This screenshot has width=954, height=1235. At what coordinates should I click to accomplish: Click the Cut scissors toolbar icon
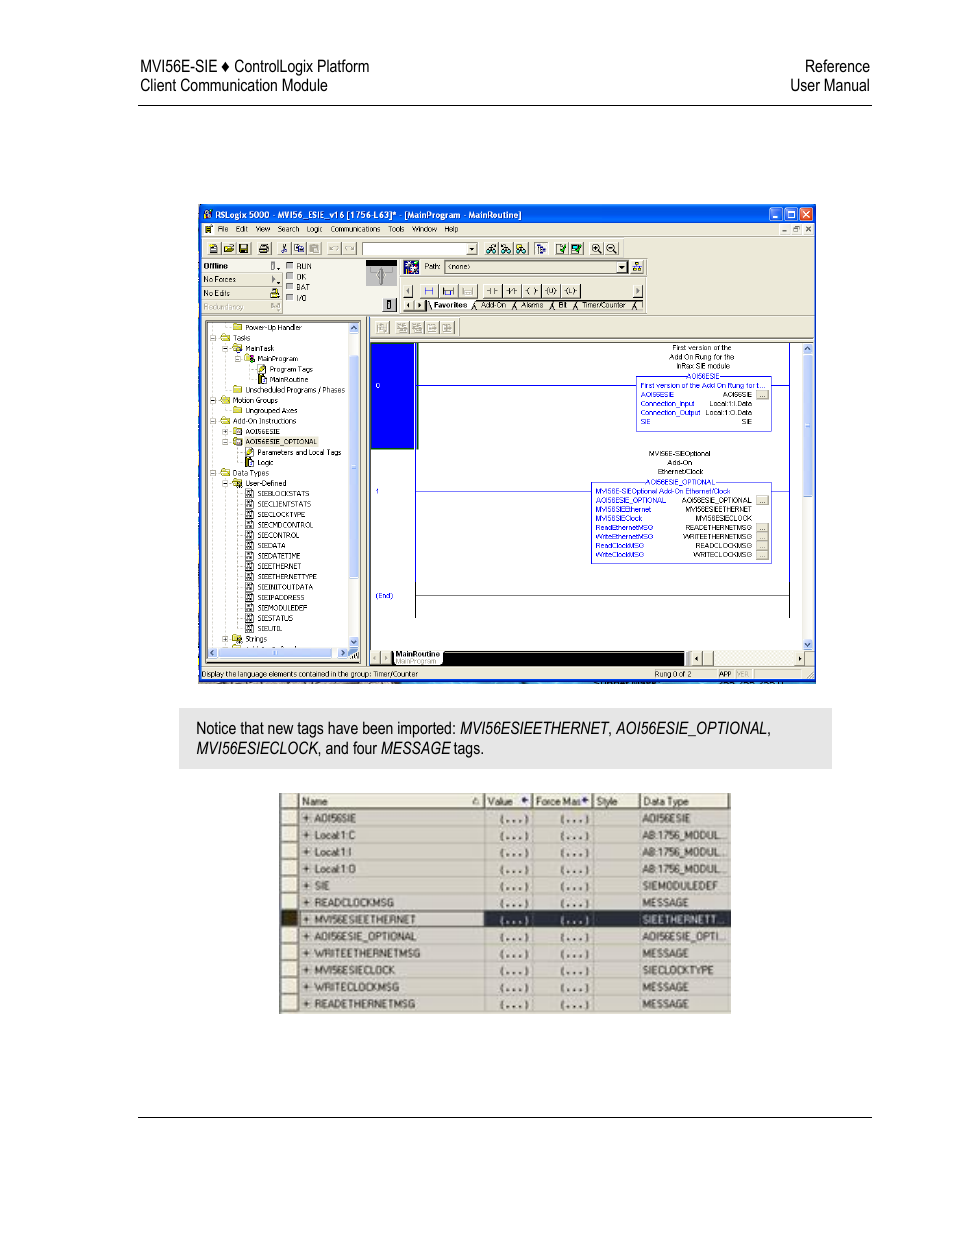[x=284, y=249]
